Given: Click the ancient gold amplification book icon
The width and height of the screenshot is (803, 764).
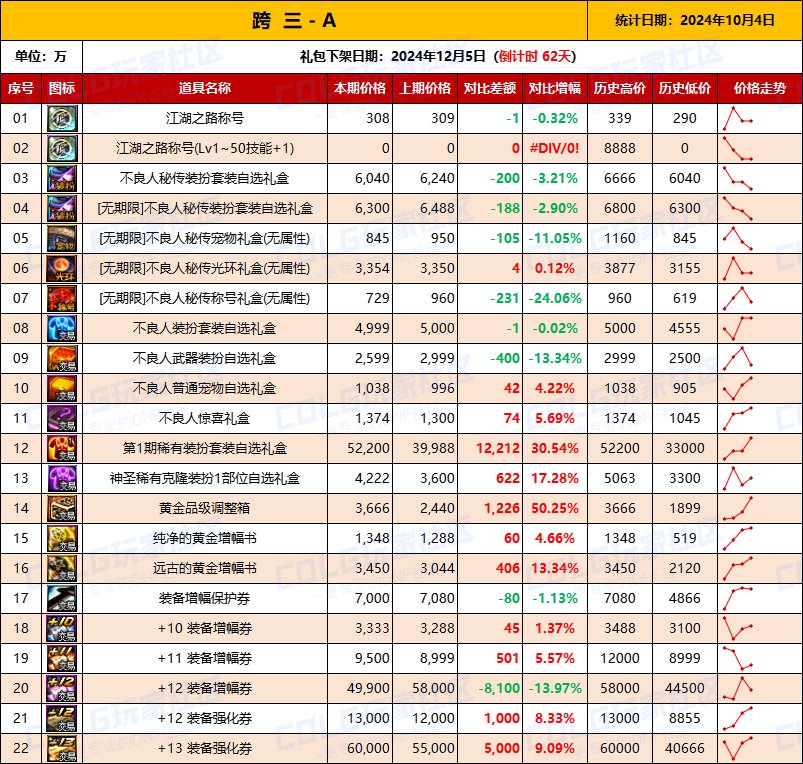Looking at the screenshot, I should click(62, 568).
